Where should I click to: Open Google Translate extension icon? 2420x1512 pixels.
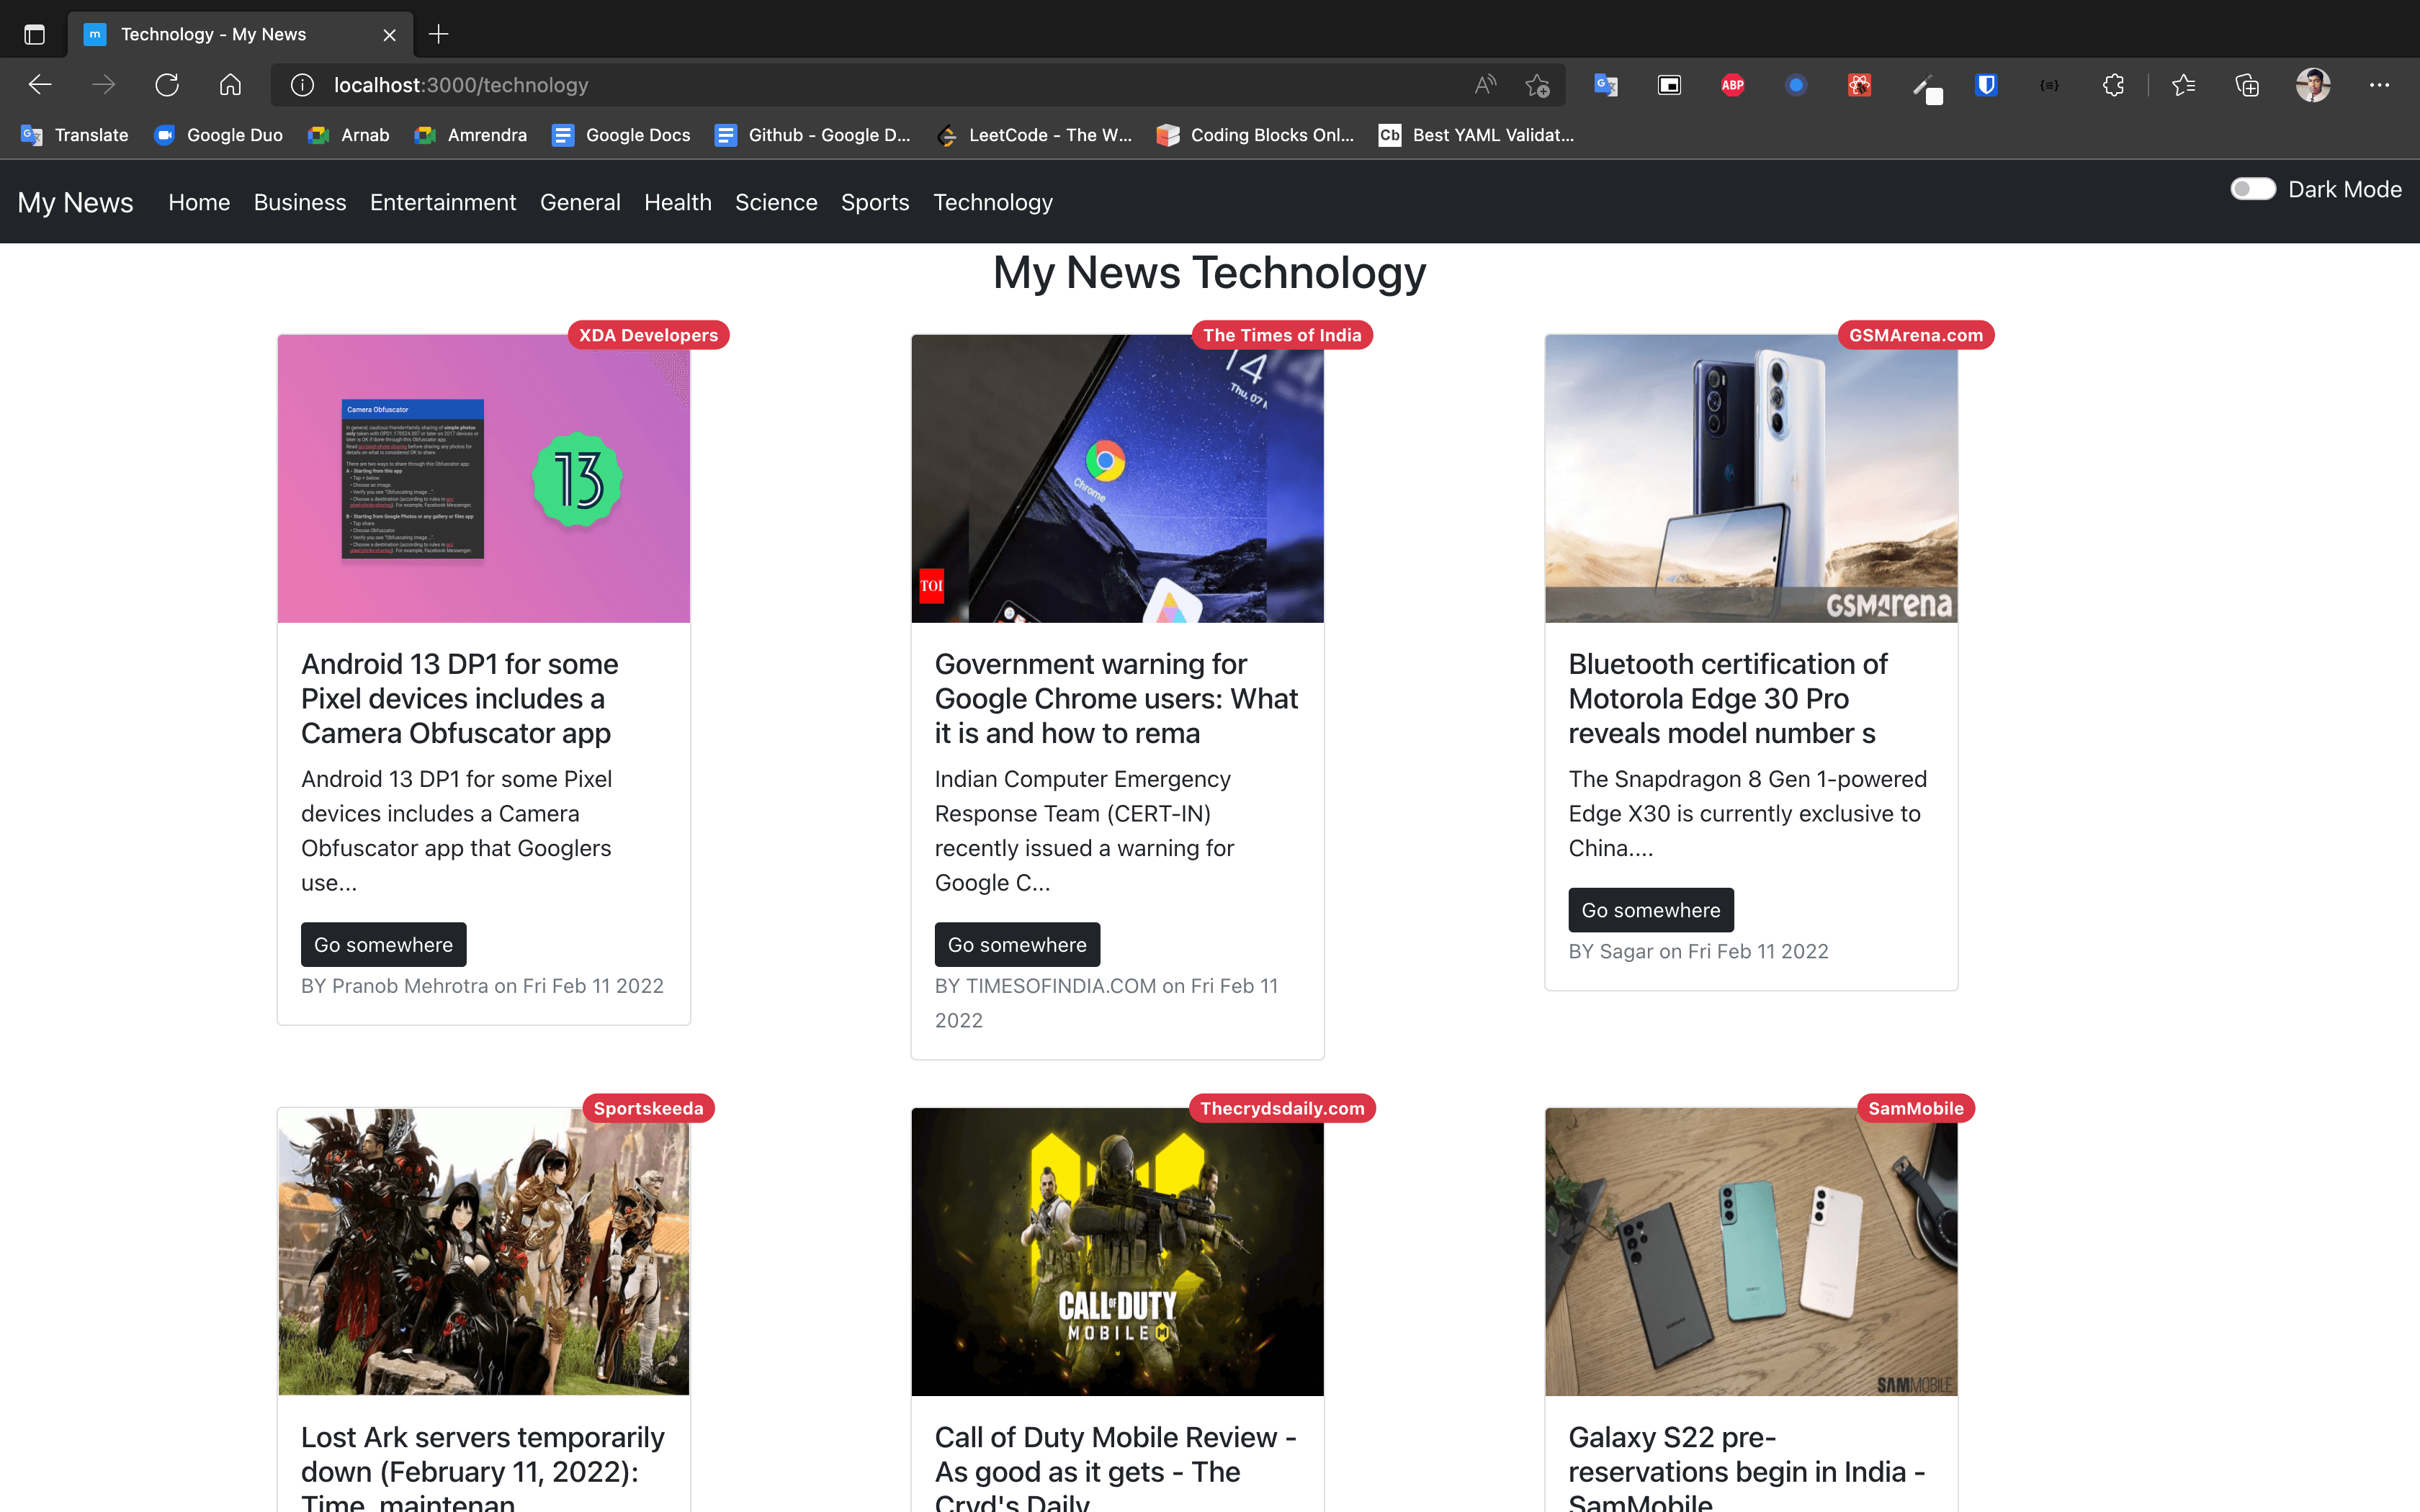point(1606,85)
